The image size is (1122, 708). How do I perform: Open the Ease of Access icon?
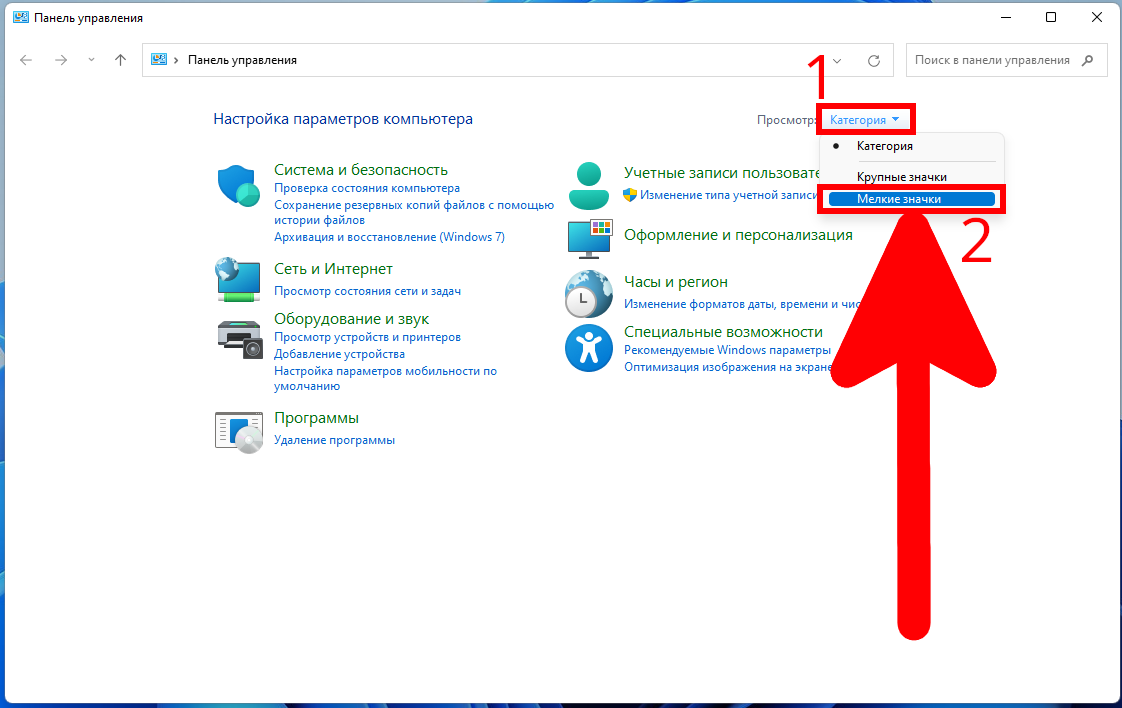click(588, 345)
